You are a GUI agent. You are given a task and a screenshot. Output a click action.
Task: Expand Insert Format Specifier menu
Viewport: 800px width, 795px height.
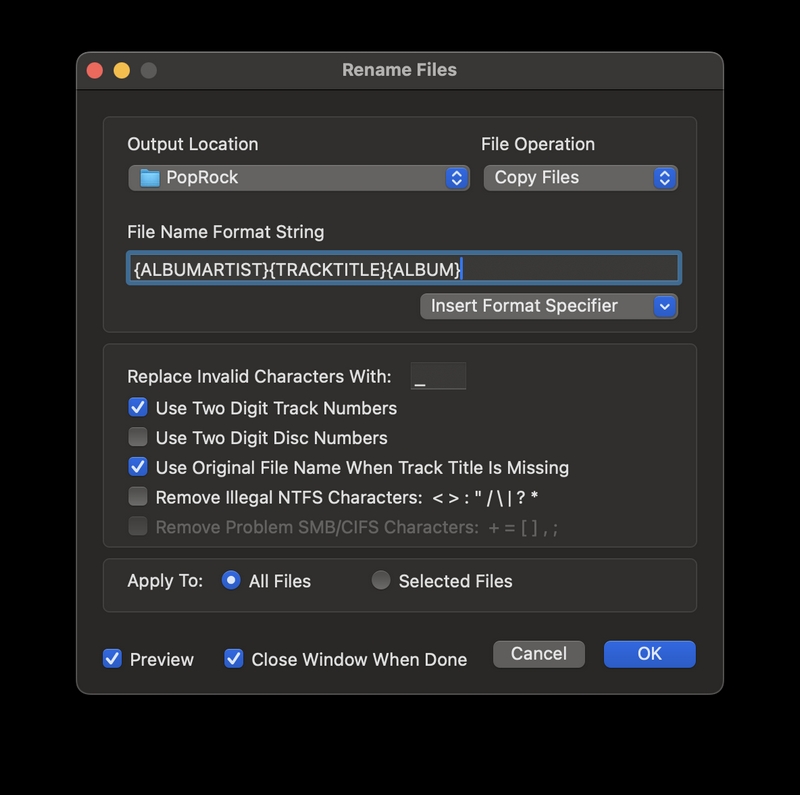549,306
